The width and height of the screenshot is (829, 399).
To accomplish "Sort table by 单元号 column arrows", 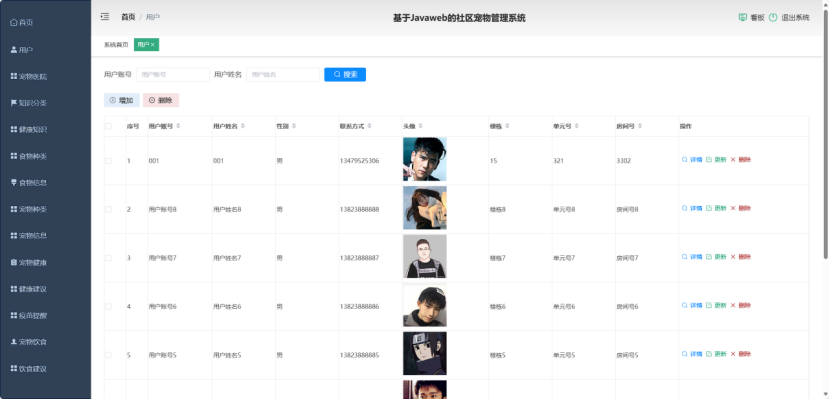I will (x=577, y=126).
